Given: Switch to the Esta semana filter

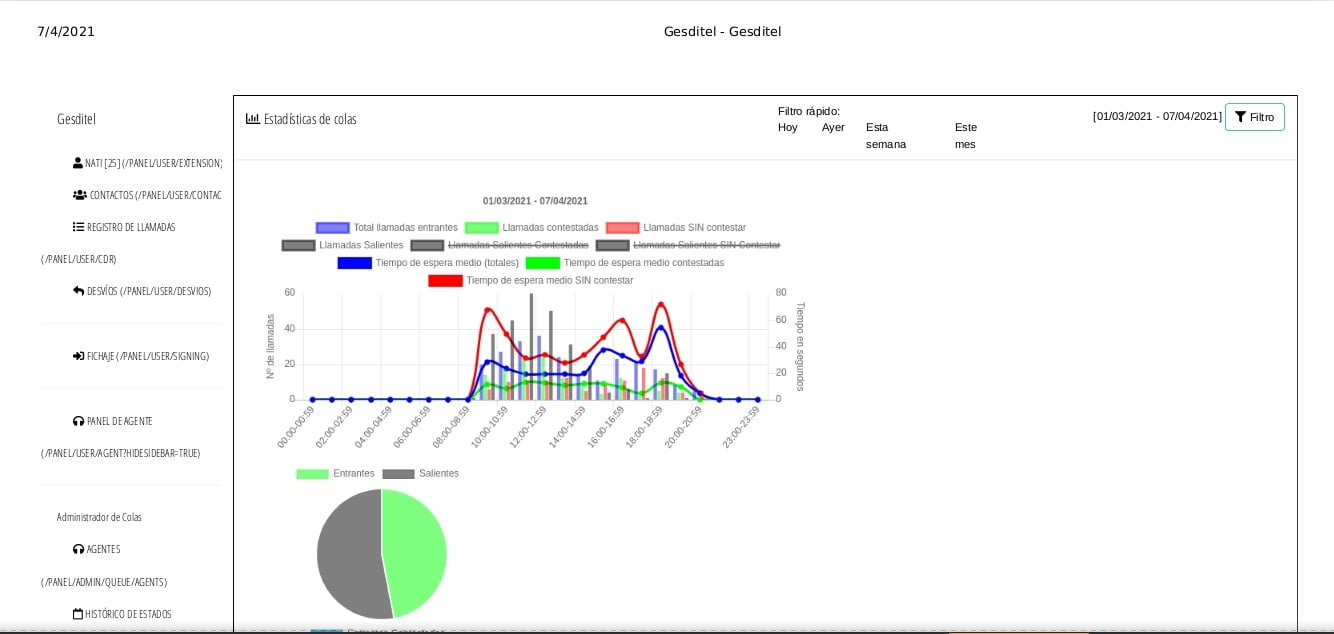Looking at the screenshot, I should pyautogui.click(x=884, y=135).
